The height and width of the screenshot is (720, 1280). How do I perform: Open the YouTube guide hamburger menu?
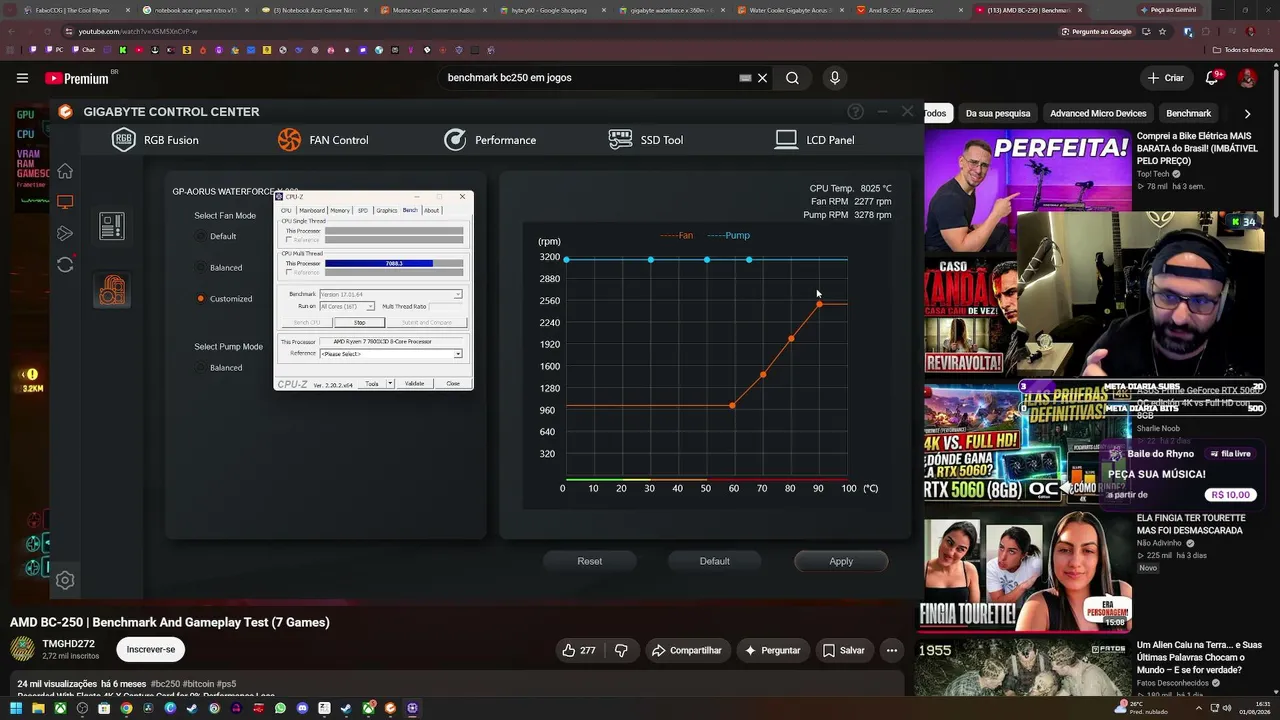click(x=22, y=78)
